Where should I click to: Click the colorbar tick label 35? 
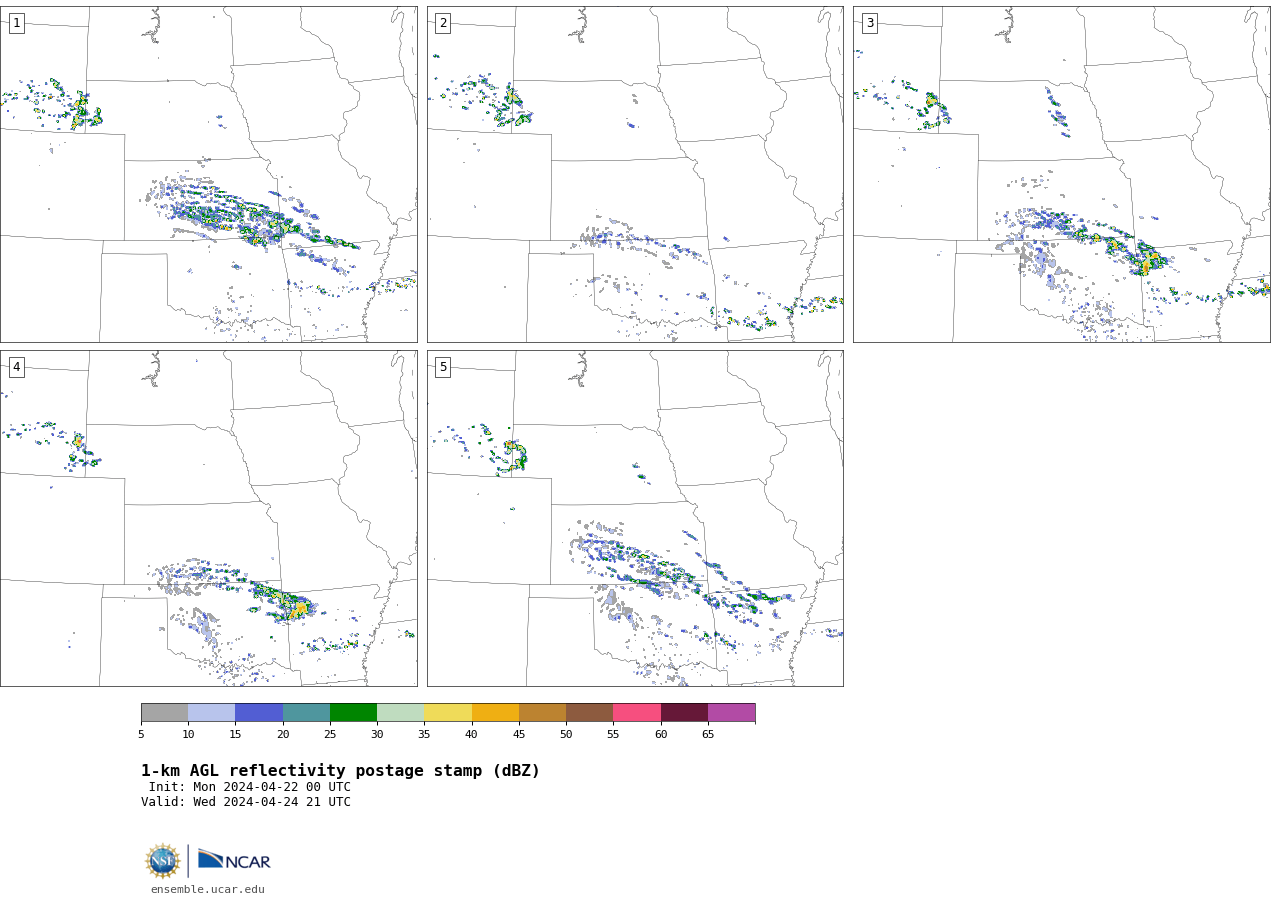424,734
